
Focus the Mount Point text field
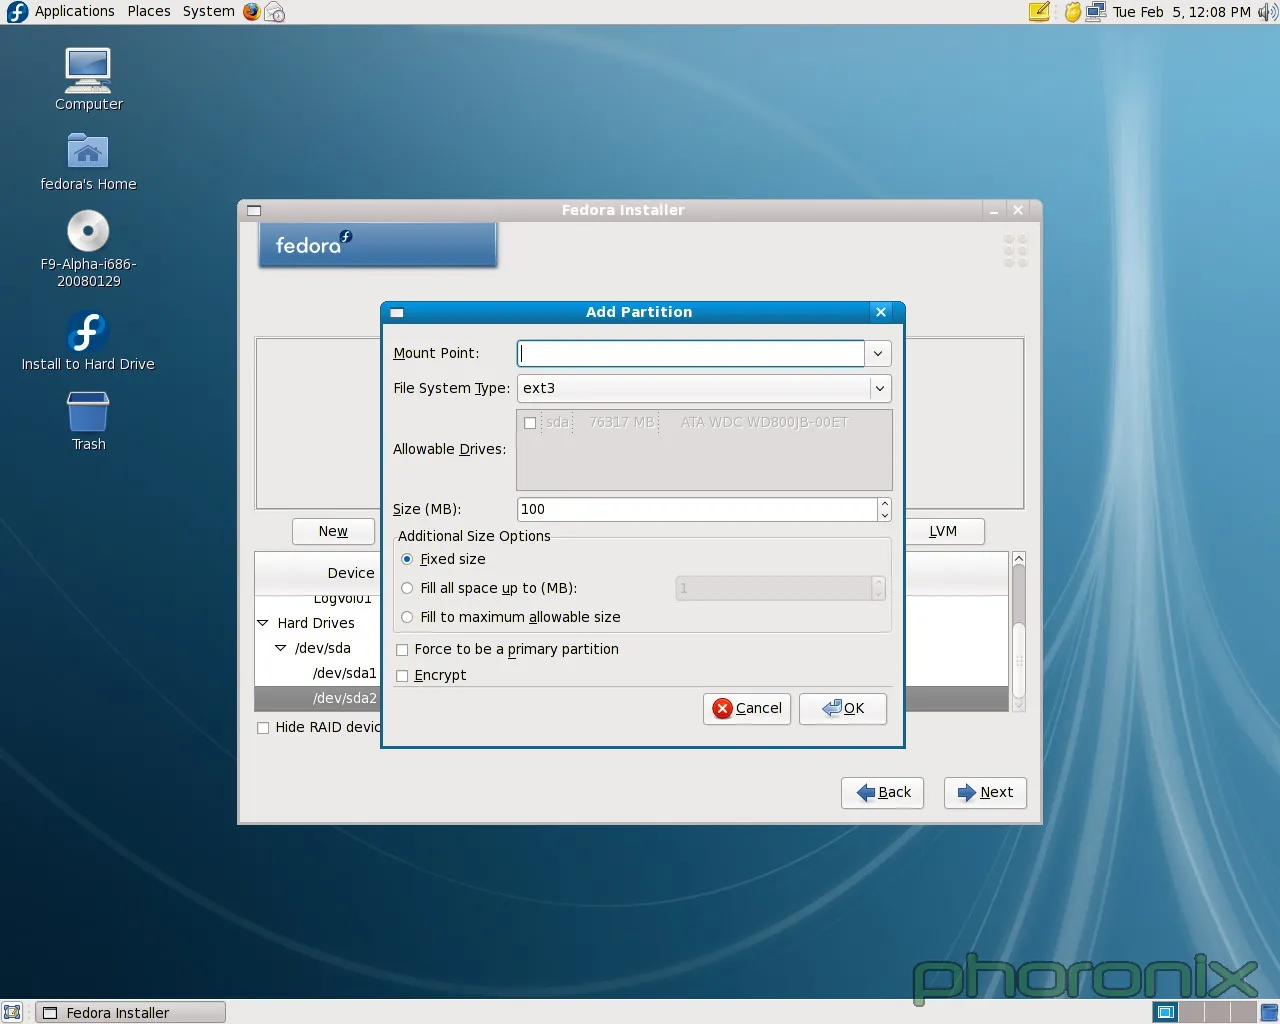click(x=691, y=353)
